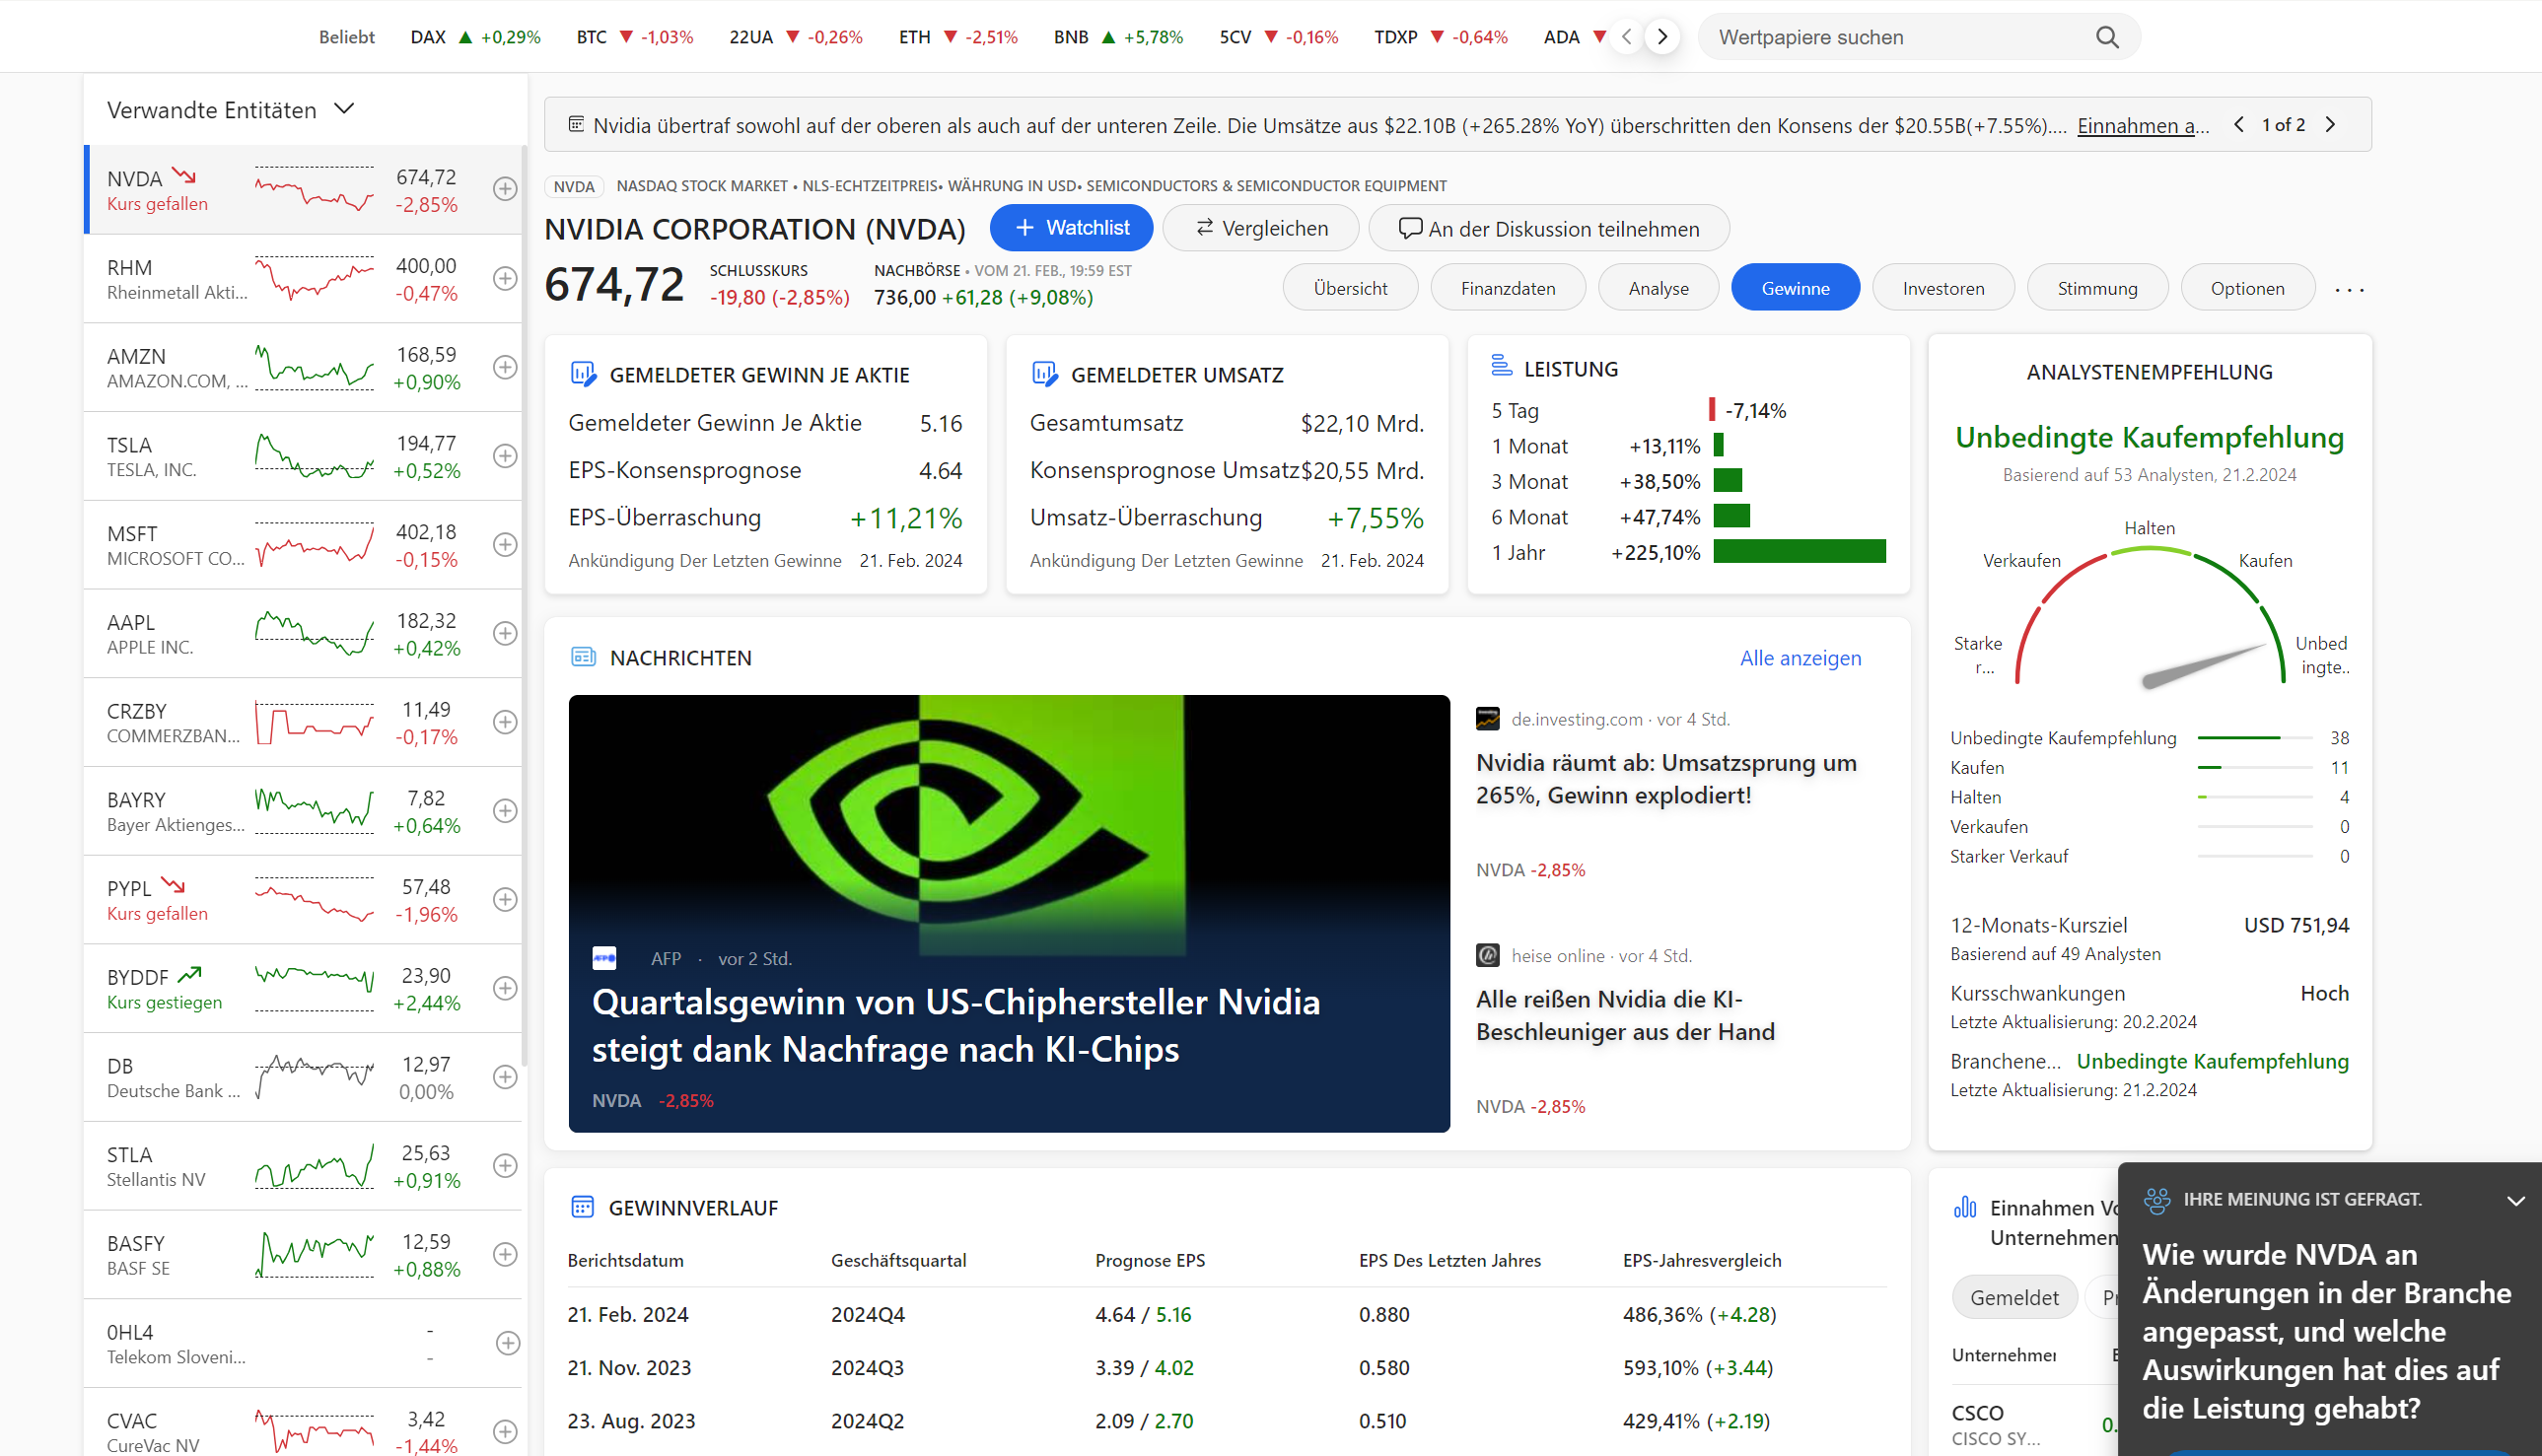Screen dimensions: 2542x1456
Task: Click the Gewinnverlauf calendar icon
Action: pos(582,1207)
